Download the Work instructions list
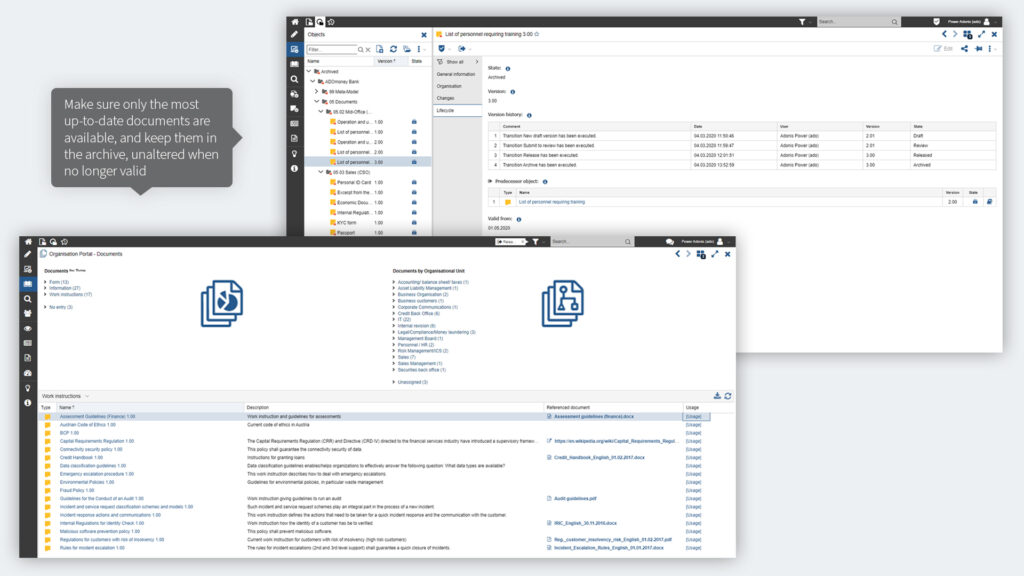The height and width of the screenshot is (576, 1024). [717, 393]
